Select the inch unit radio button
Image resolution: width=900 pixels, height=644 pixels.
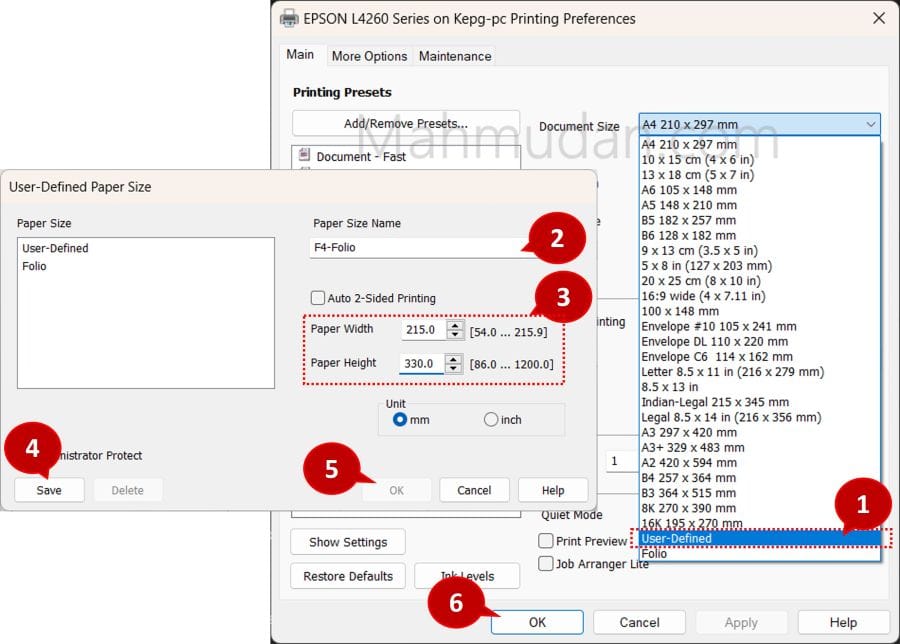pos(491,420)
